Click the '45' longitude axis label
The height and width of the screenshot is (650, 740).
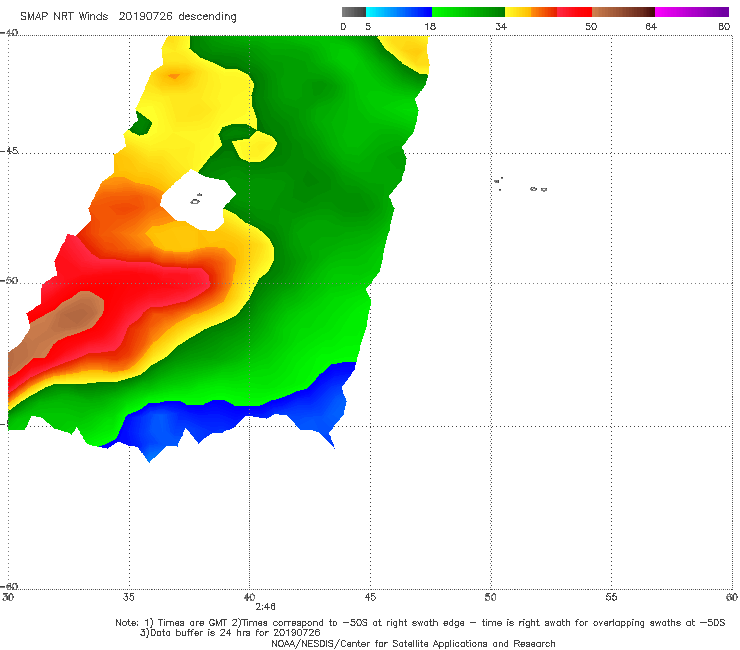click(x=370, y=597)
